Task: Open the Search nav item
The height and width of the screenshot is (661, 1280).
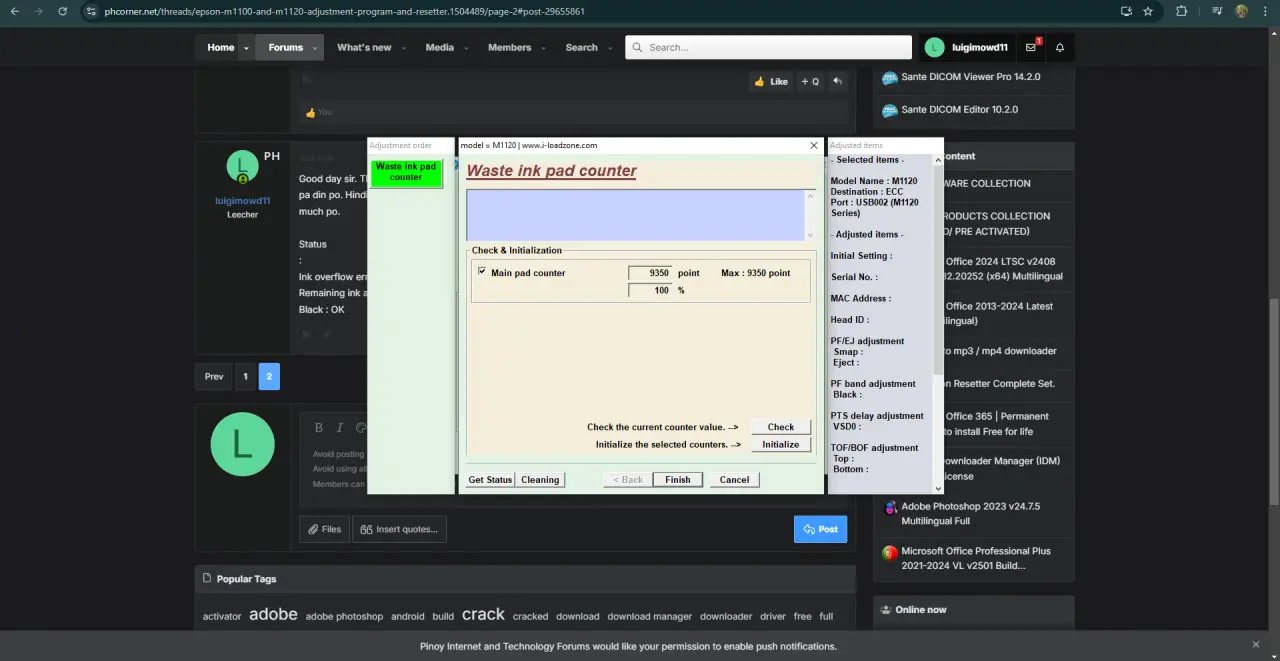Action: tap(581, 47)
